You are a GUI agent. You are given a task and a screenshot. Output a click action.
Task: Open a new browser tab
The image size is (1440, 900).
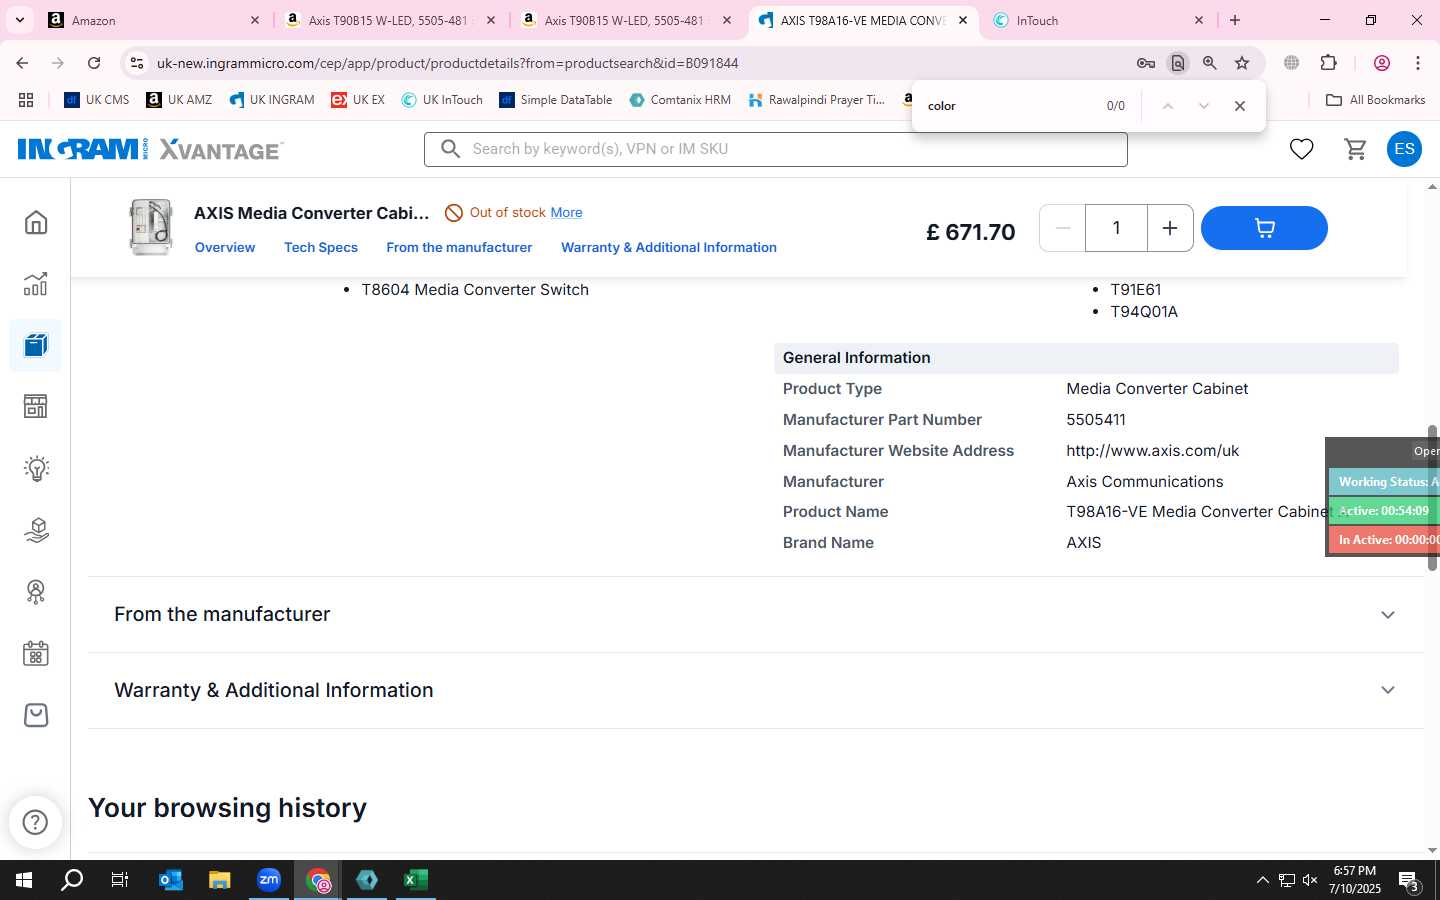point(1235,20)
